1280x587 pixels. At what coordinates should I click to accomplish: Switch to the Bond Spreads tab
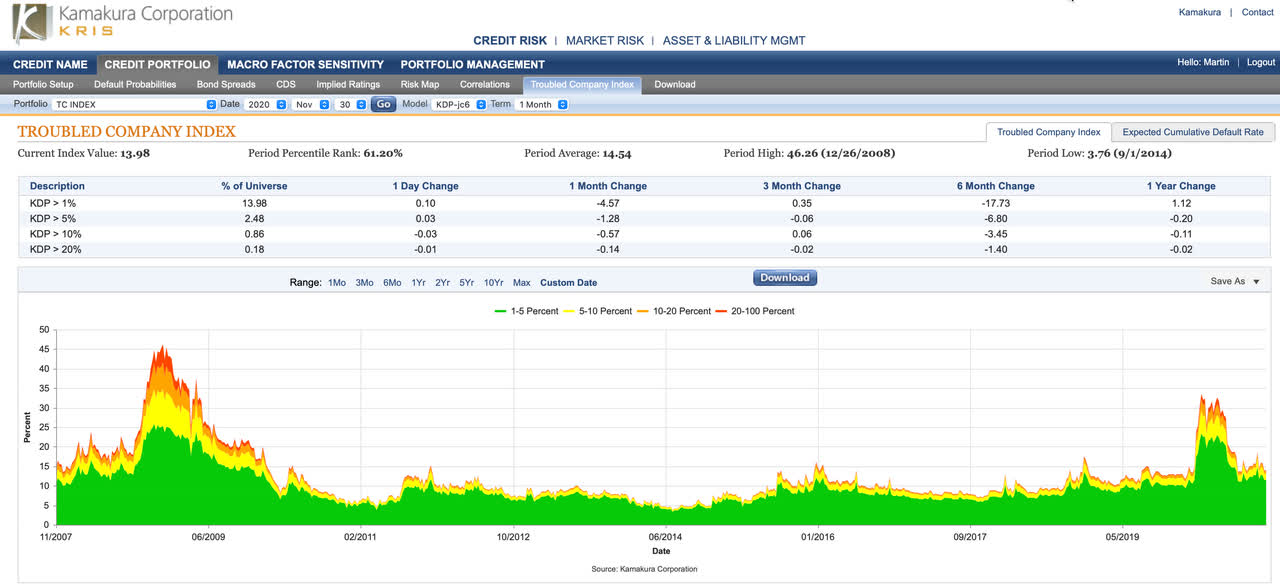tap(226, 85)
